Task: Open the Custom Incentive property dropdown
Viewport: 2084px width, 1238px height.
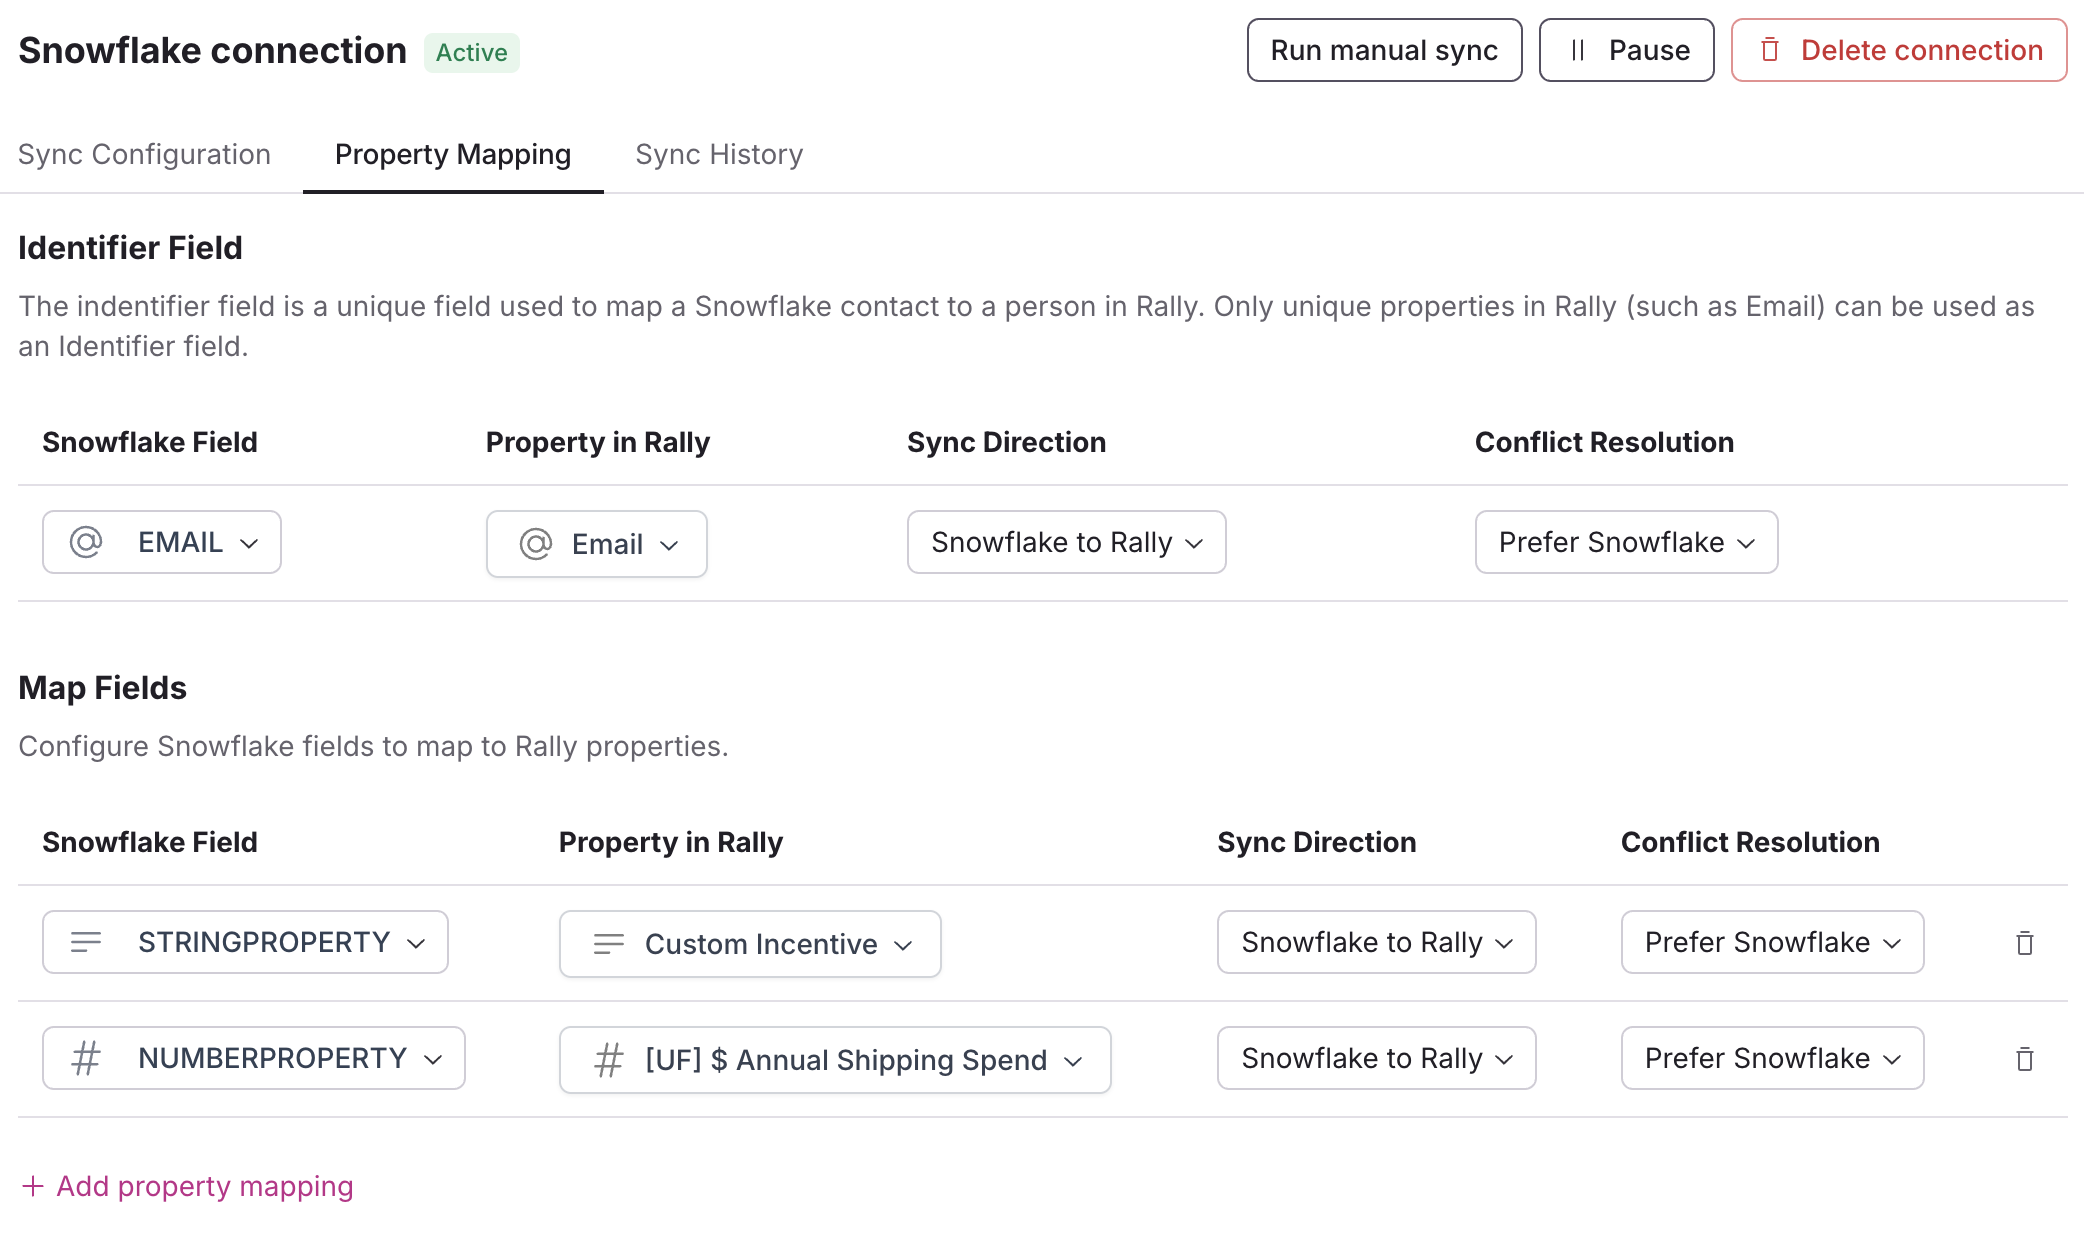Action: pos(750,944)
